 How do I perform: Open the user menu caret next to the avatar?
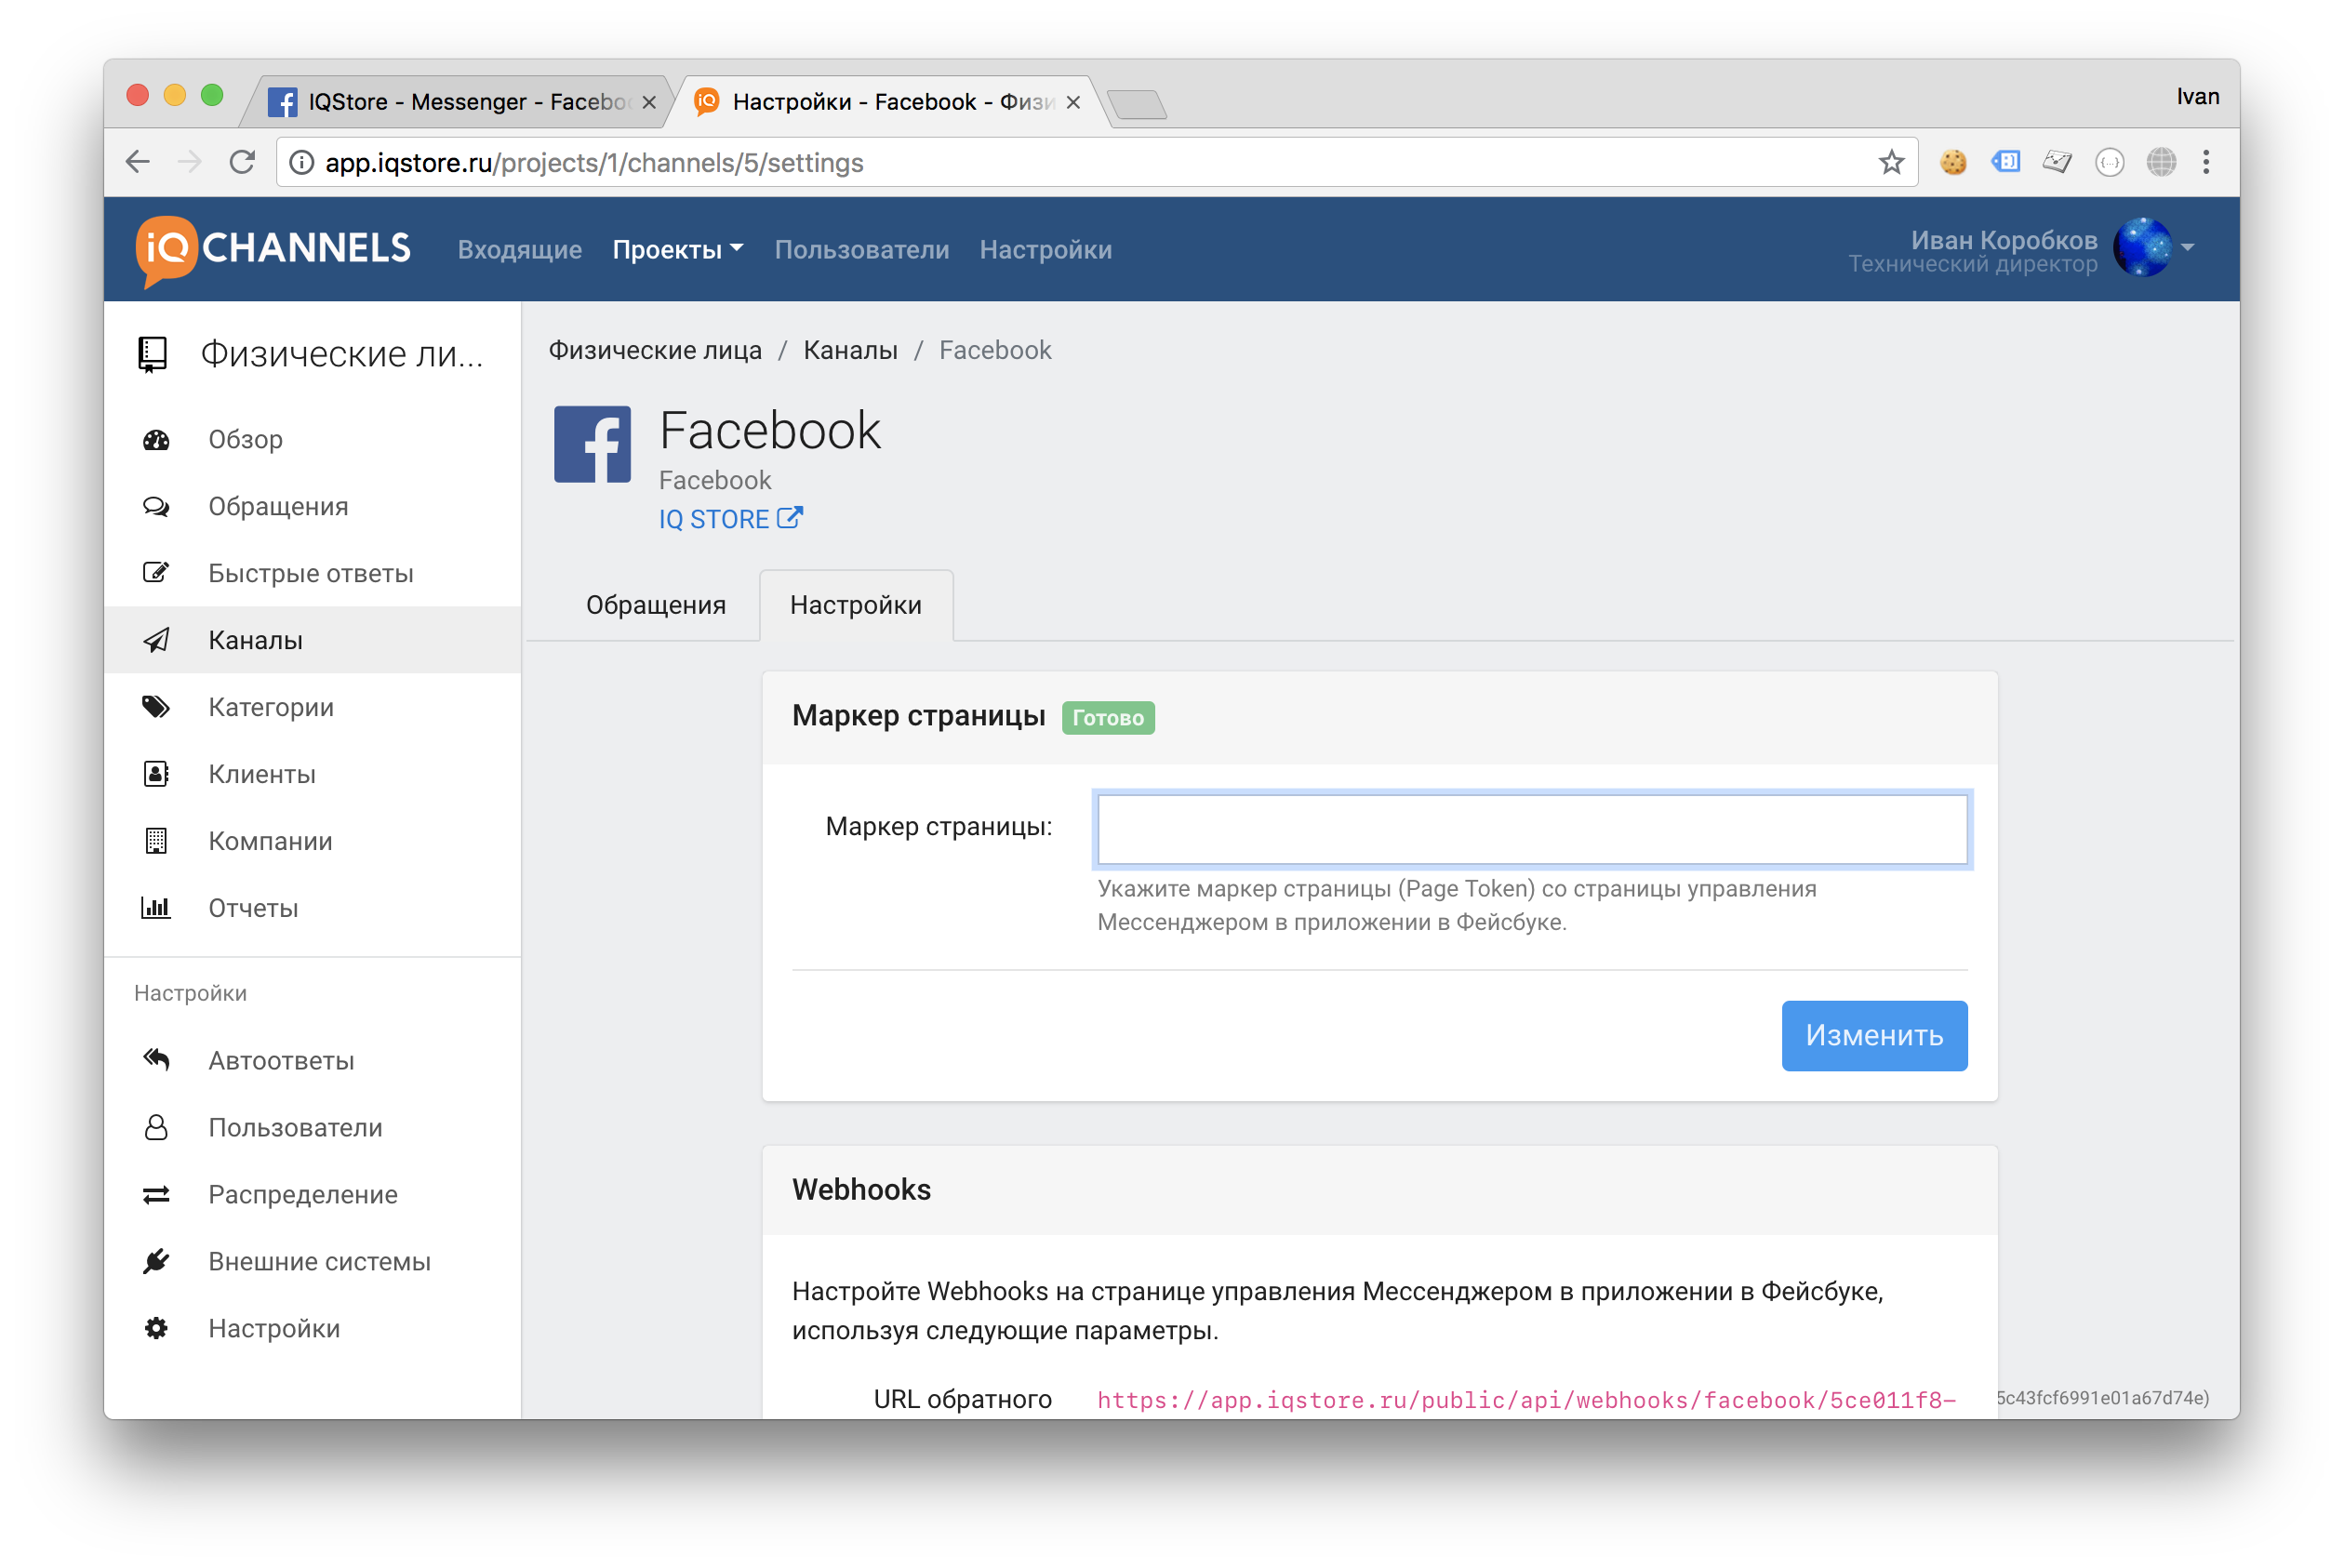tap(2188, 247)
